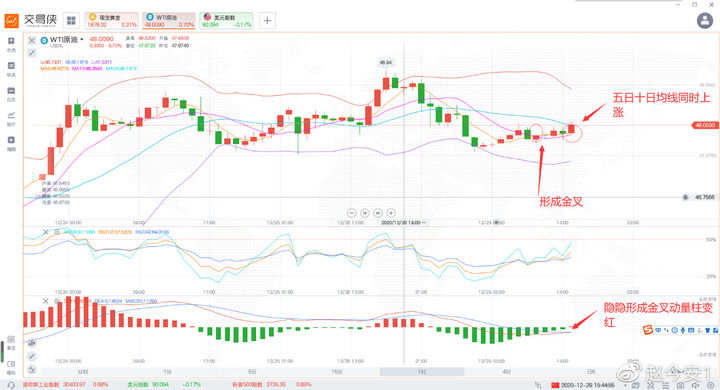
Task: Click chart-type tool icon bottom-left of chart
Action: [32, 343]
